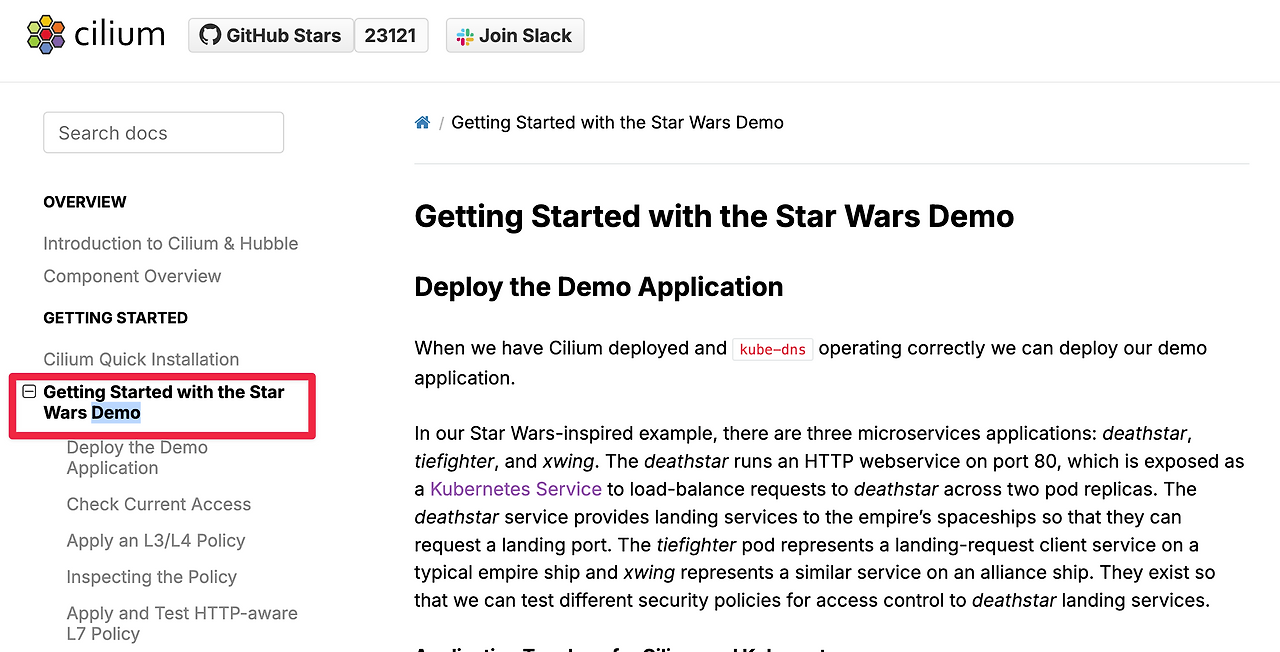
Task: Click the GETTING STARTED sidebar heading
Action: (x=116, y=318)
